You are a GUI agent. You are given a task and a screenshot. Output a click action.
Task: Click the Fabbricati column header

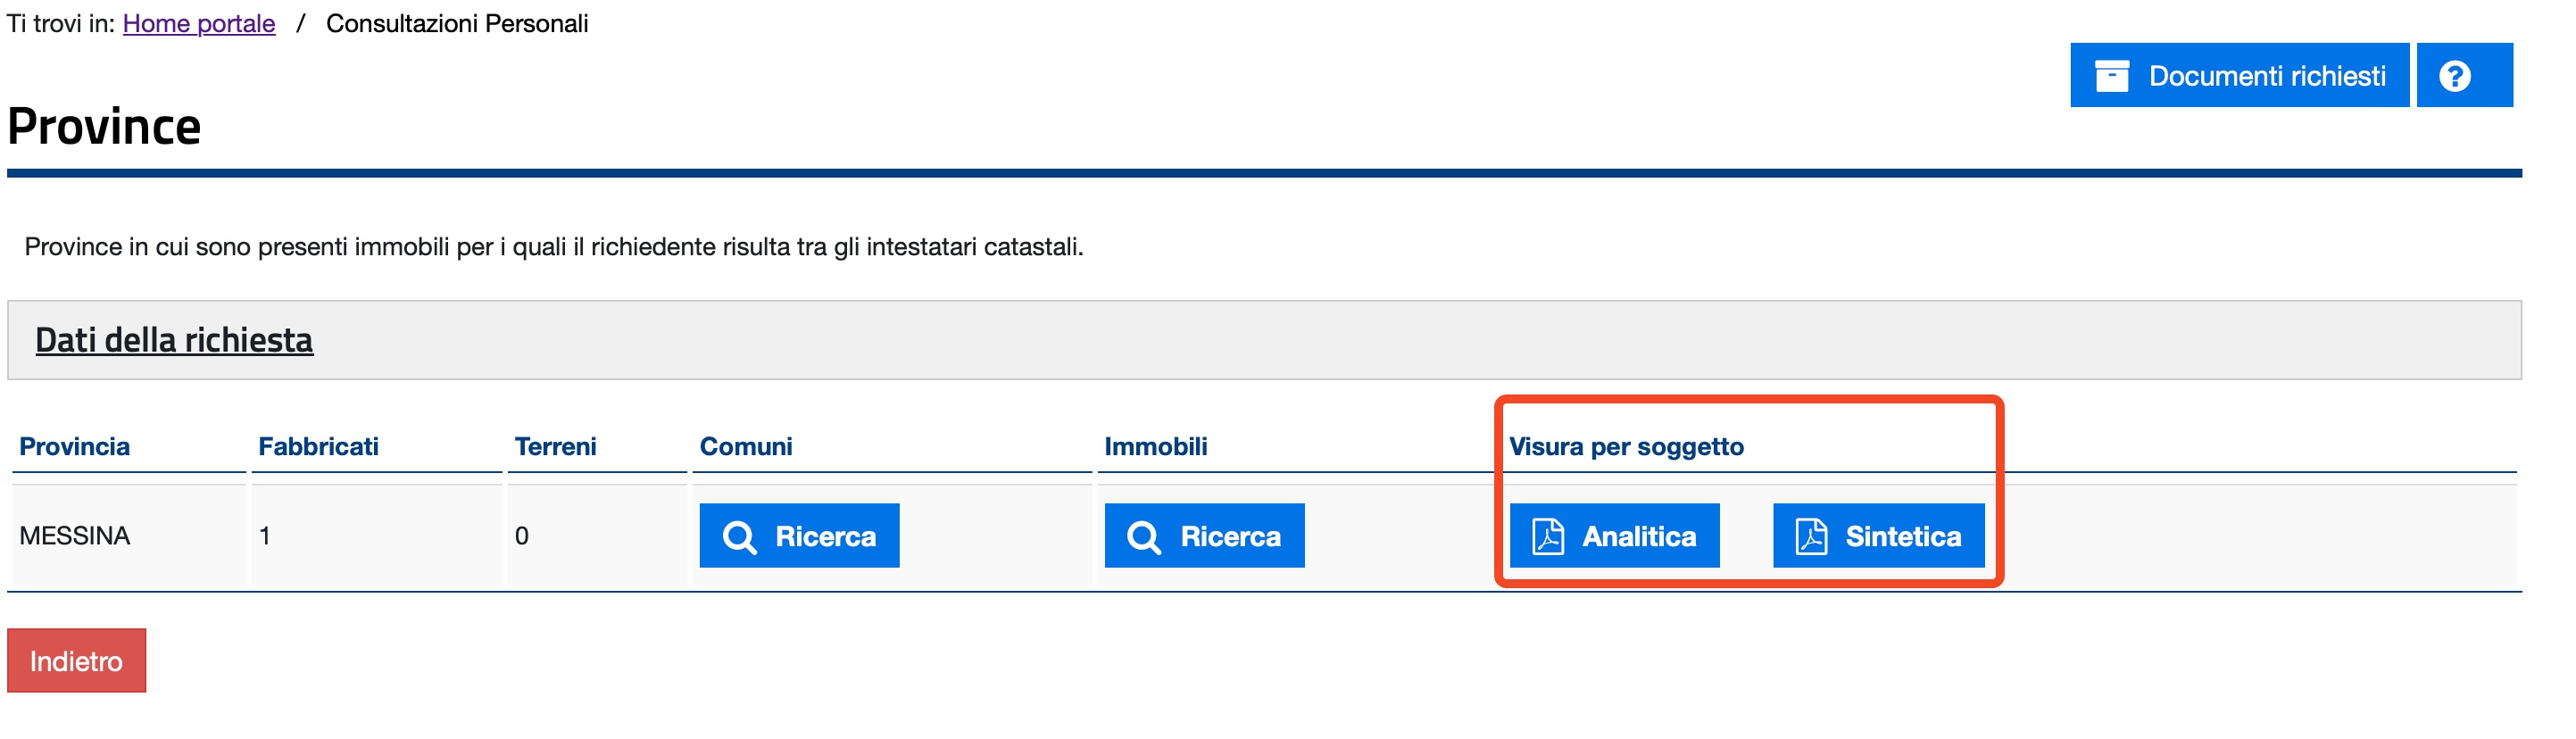318,446
